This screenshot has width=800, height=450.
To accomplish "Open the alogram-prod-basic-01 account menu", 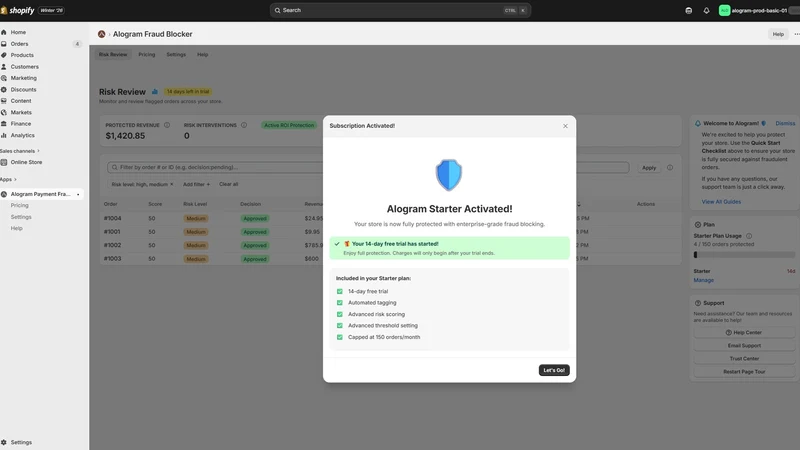I will 759,10.
